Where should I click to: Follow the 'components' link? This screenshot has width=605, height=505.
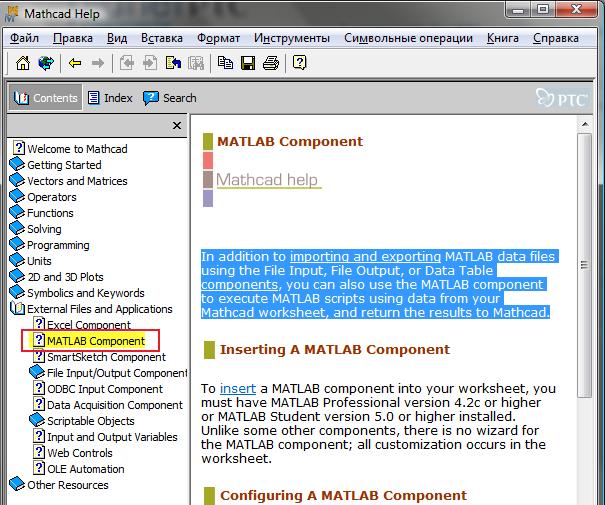pos(239,285)
